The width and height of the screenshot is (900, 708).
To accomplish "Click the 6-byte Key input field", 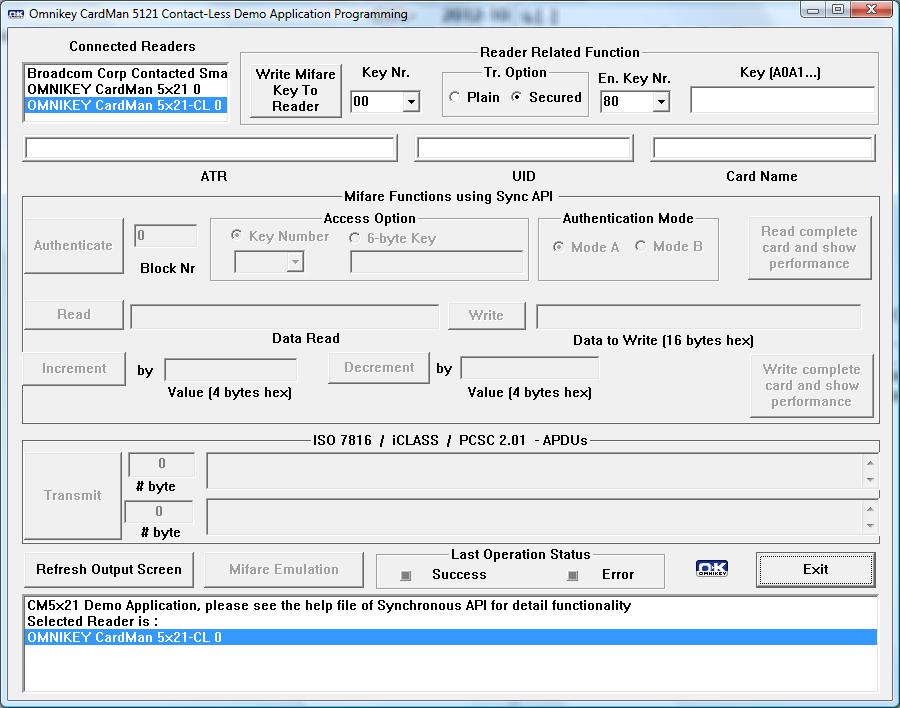I will click(436, 262).
